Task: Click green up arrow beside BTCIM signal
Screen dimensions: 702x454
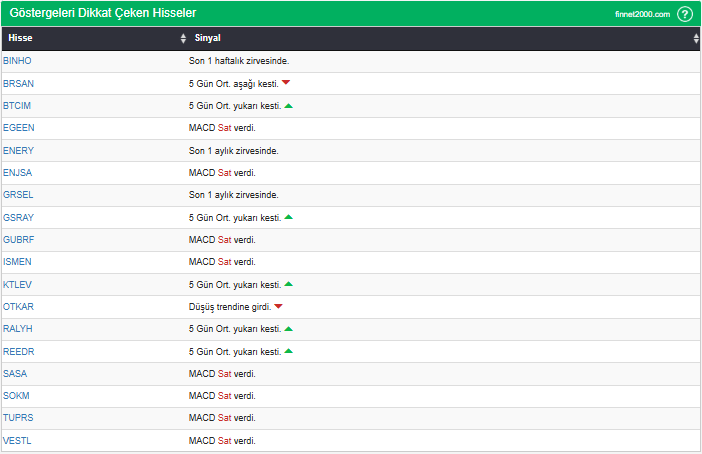Action: click(x=288, y=105)
